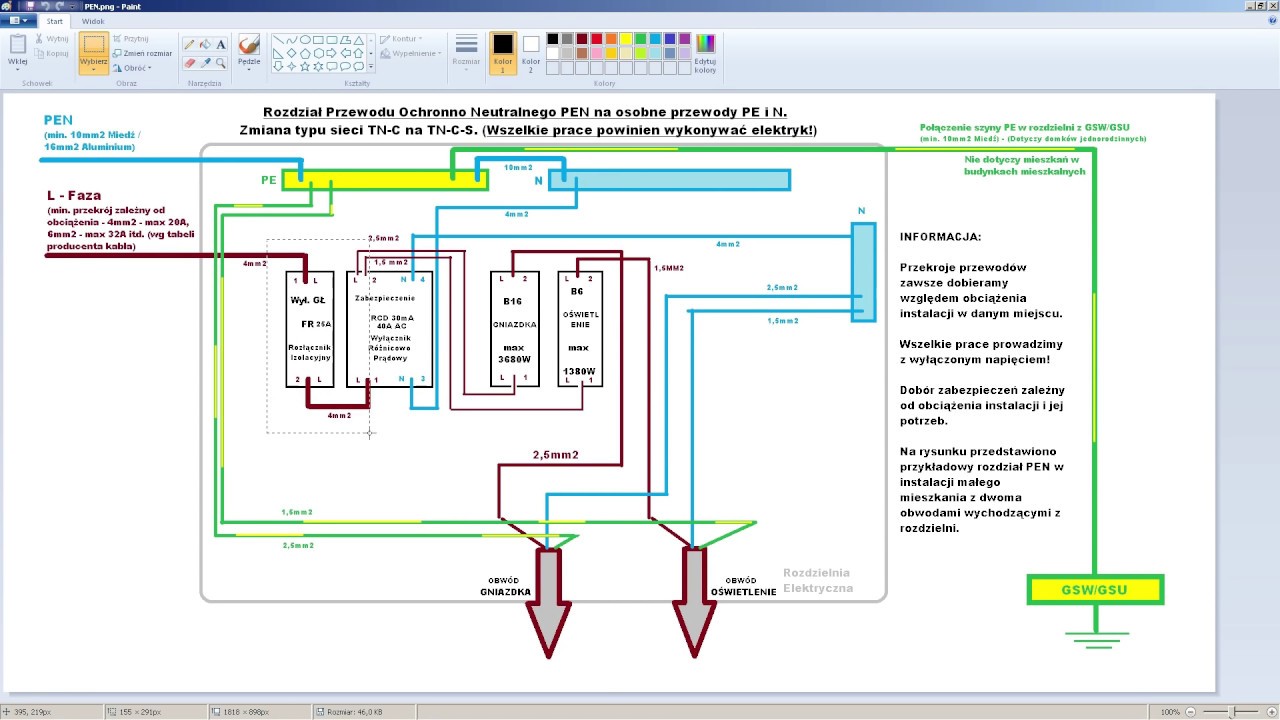Viewport: 1280px width, 720px height.
Task: Click the yellow GSW/GSU box on canvas
Action: [1096, 590]
